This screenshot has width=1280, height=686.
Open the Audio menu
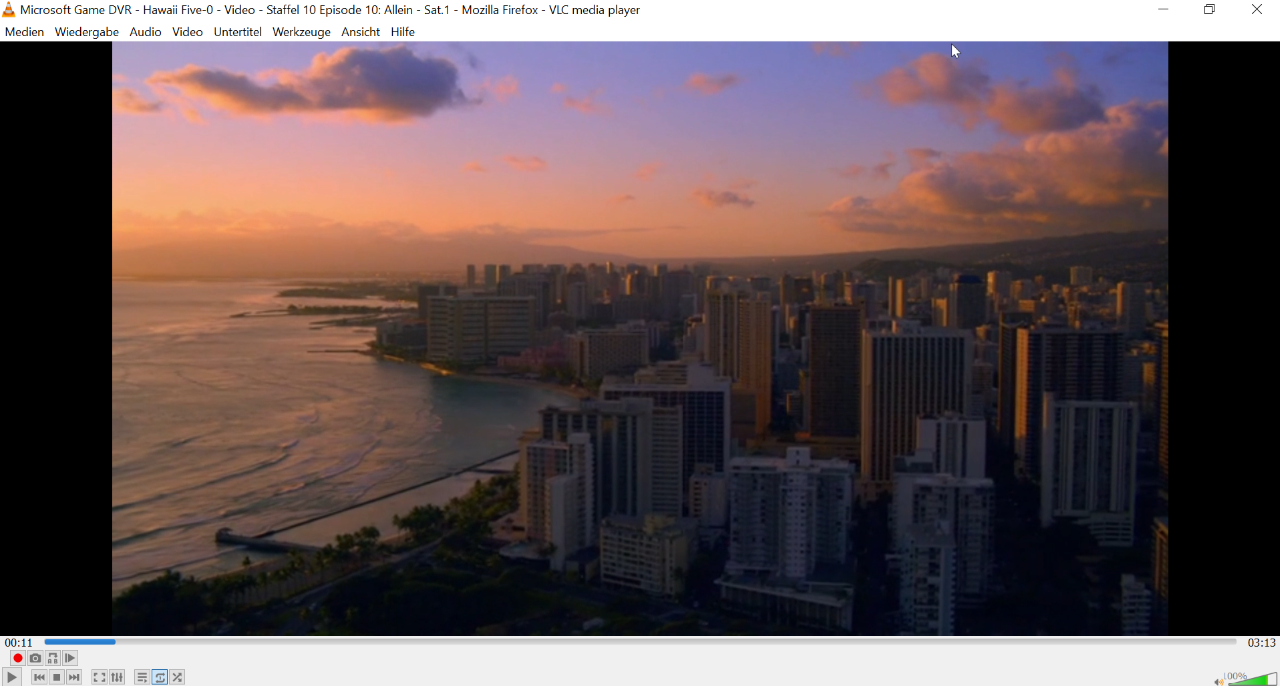pyautogui.click(x=145, y=32)
